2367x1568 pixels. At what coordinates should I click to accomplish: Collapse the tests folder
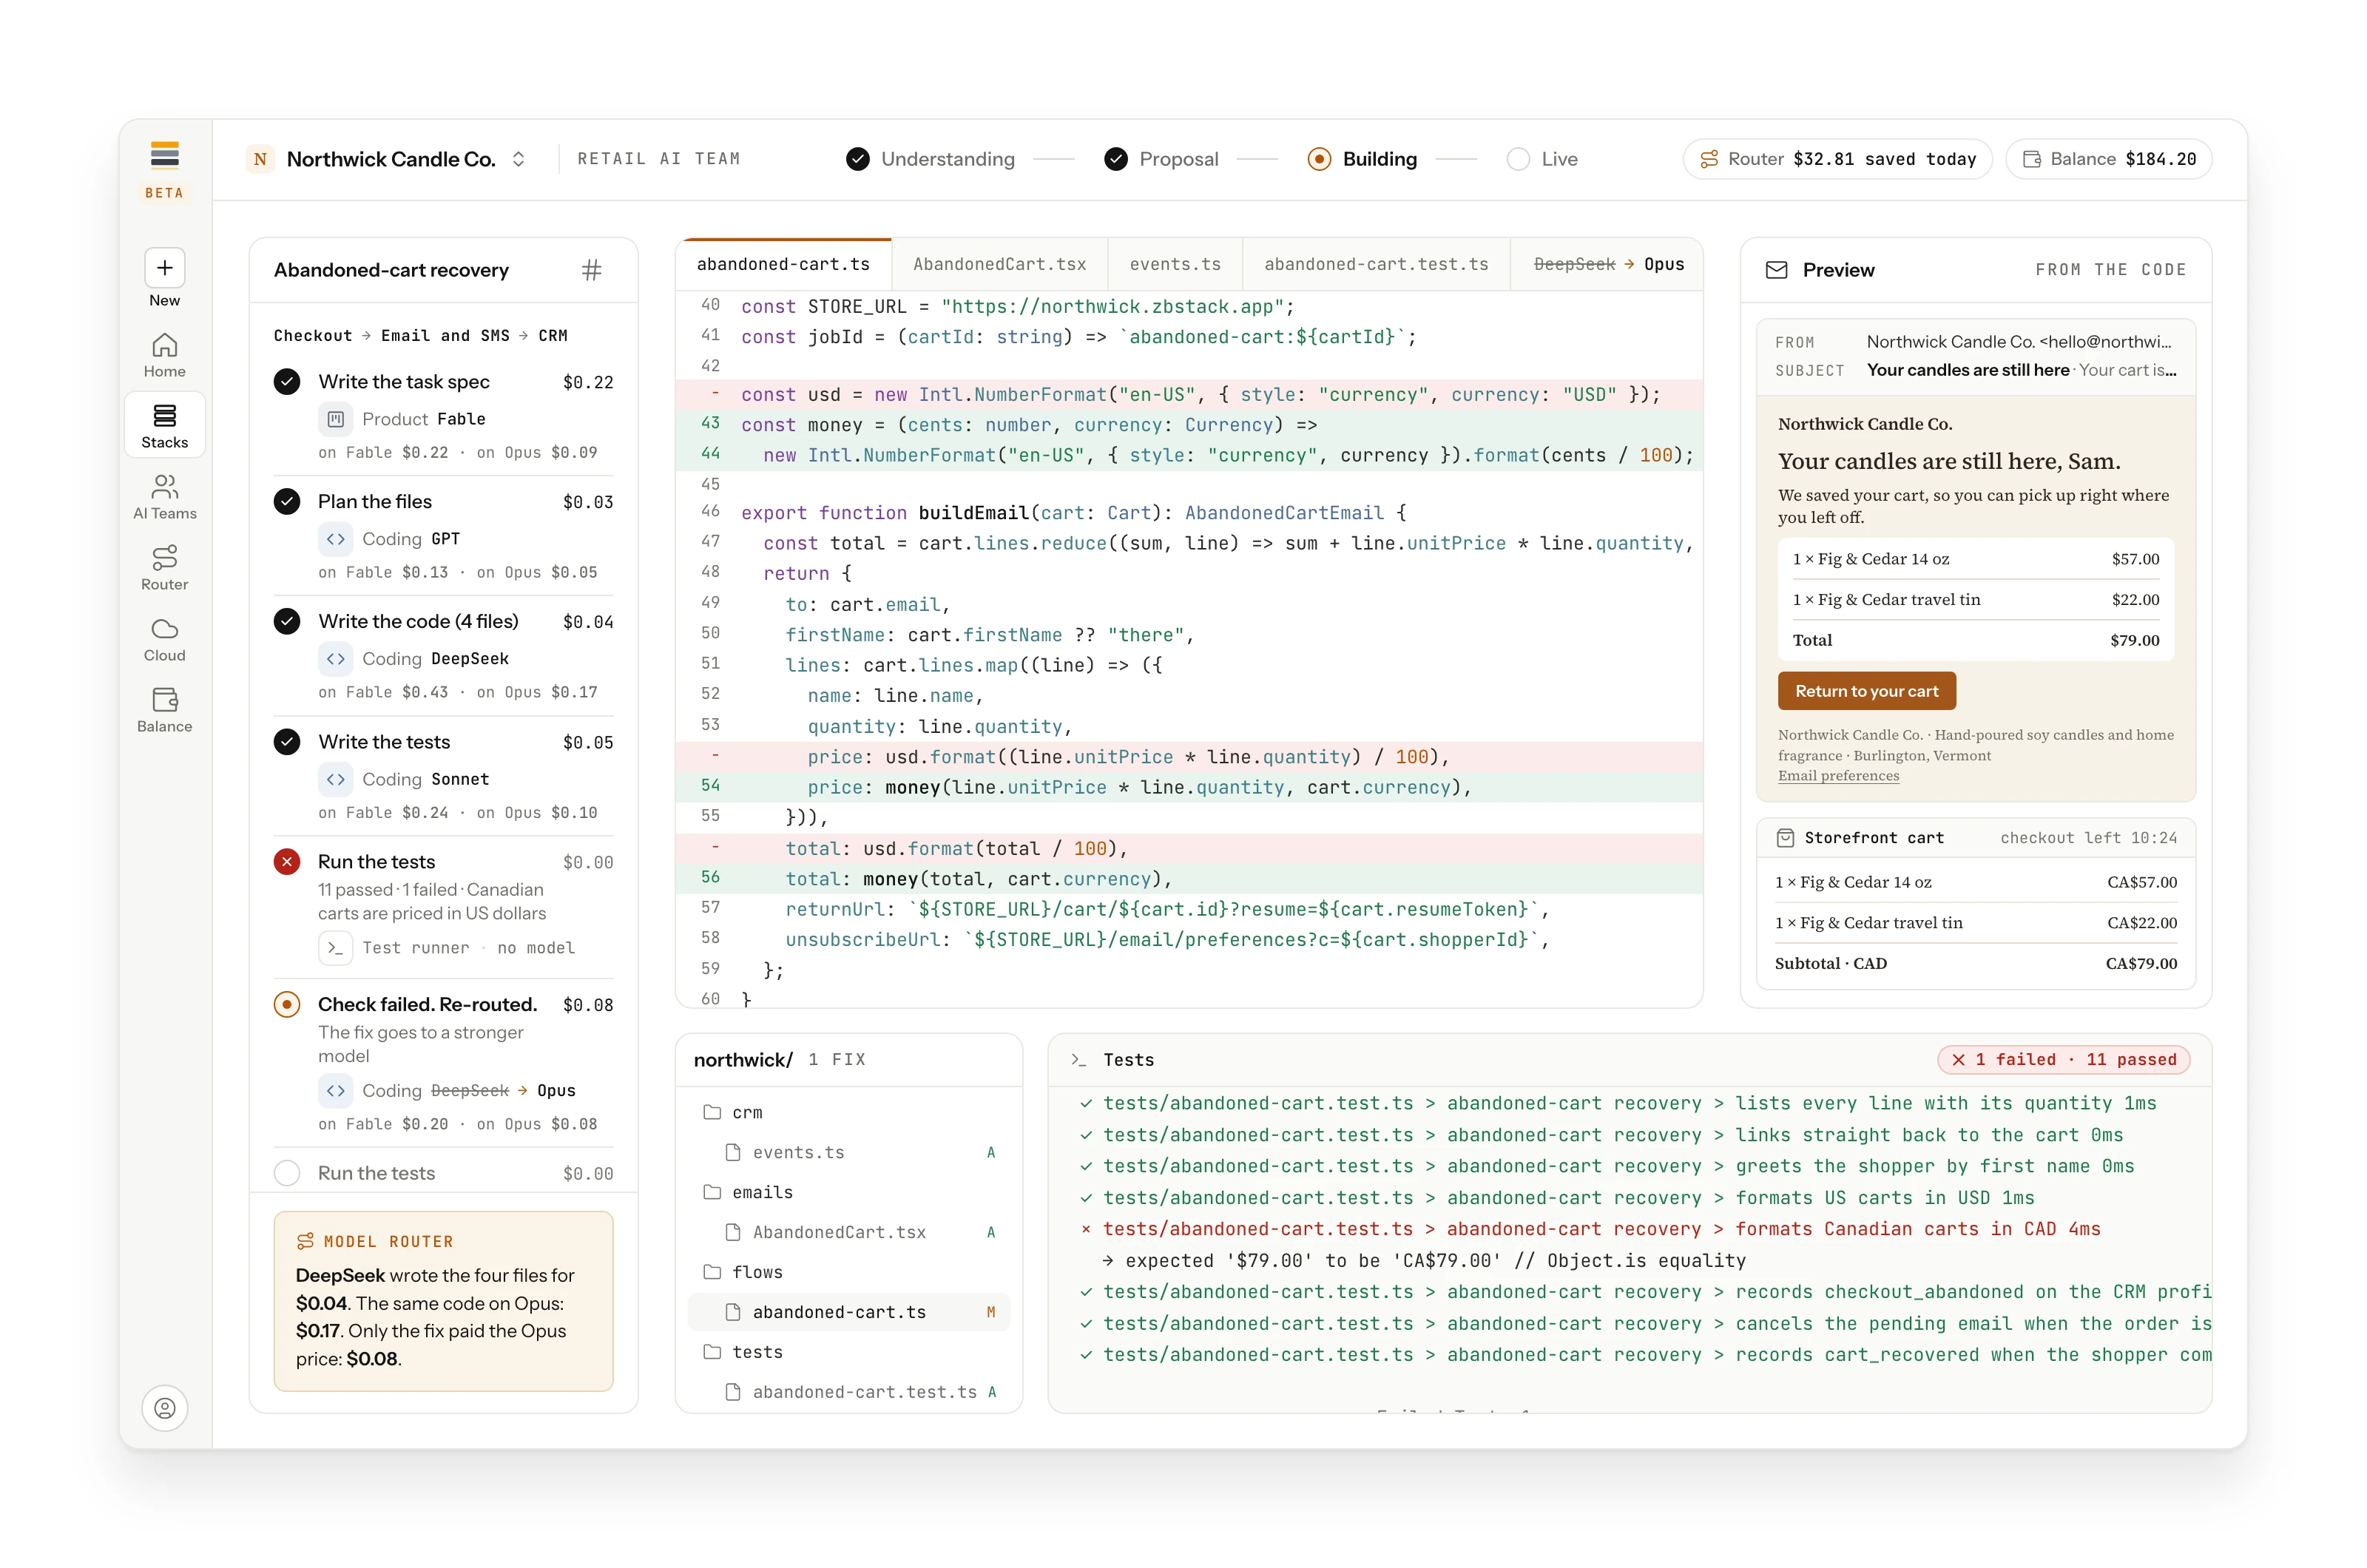pos(742,1352)
